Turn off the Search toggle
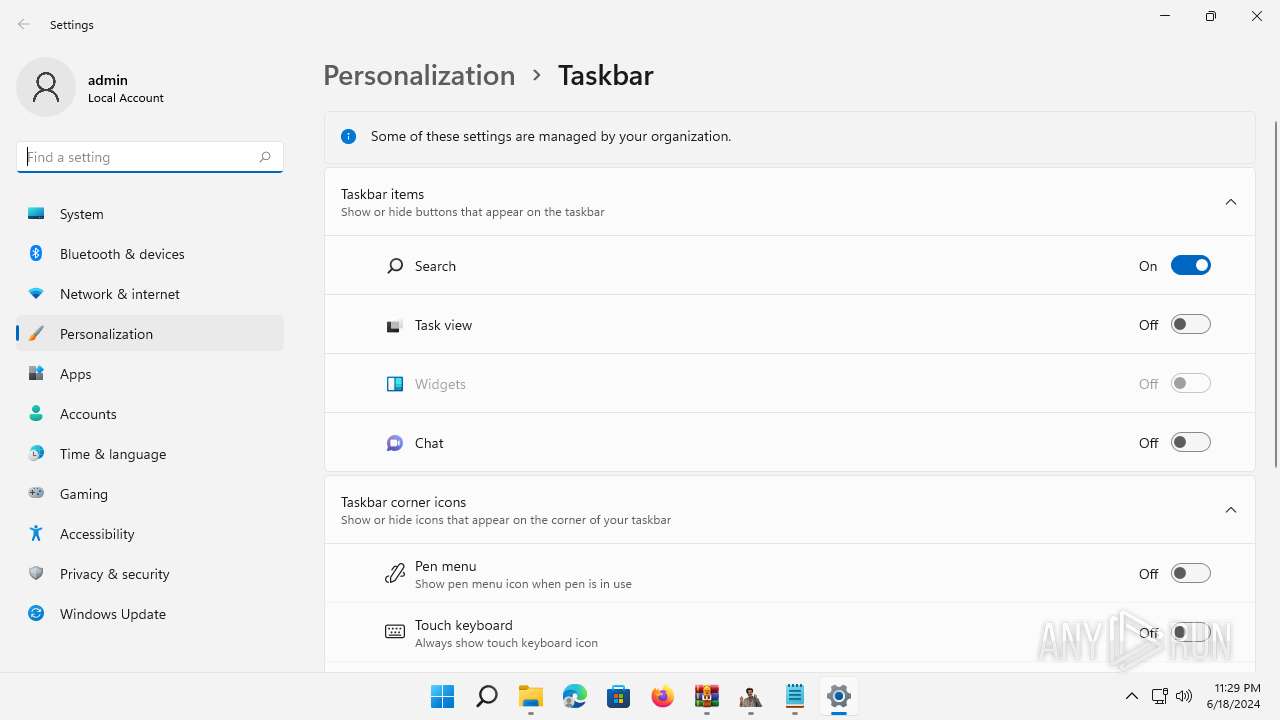The width and height of the screenshot is (1280, 720). click(1191, 265)
